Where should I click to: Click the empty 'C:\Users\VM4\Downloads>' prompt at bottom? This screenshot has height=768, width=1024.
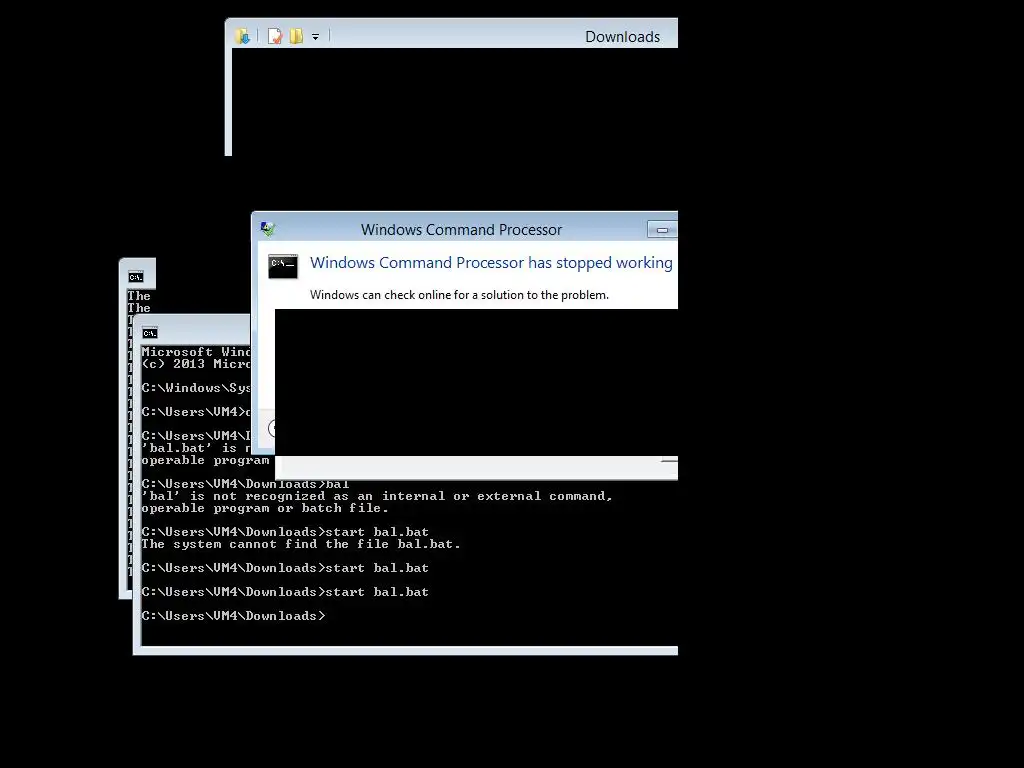pyautogui.click(x=233, y=616)
